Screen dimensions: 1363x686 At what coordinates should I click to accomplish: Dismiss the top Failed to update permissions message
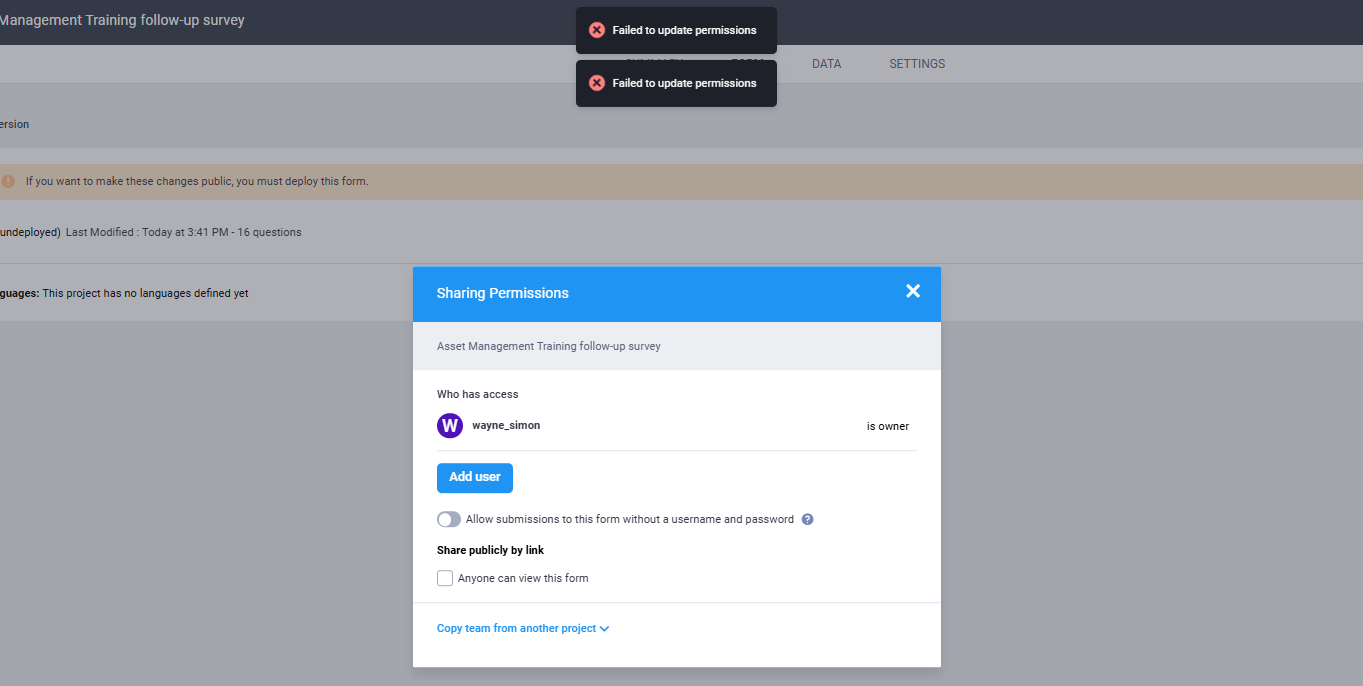(684, 30)
